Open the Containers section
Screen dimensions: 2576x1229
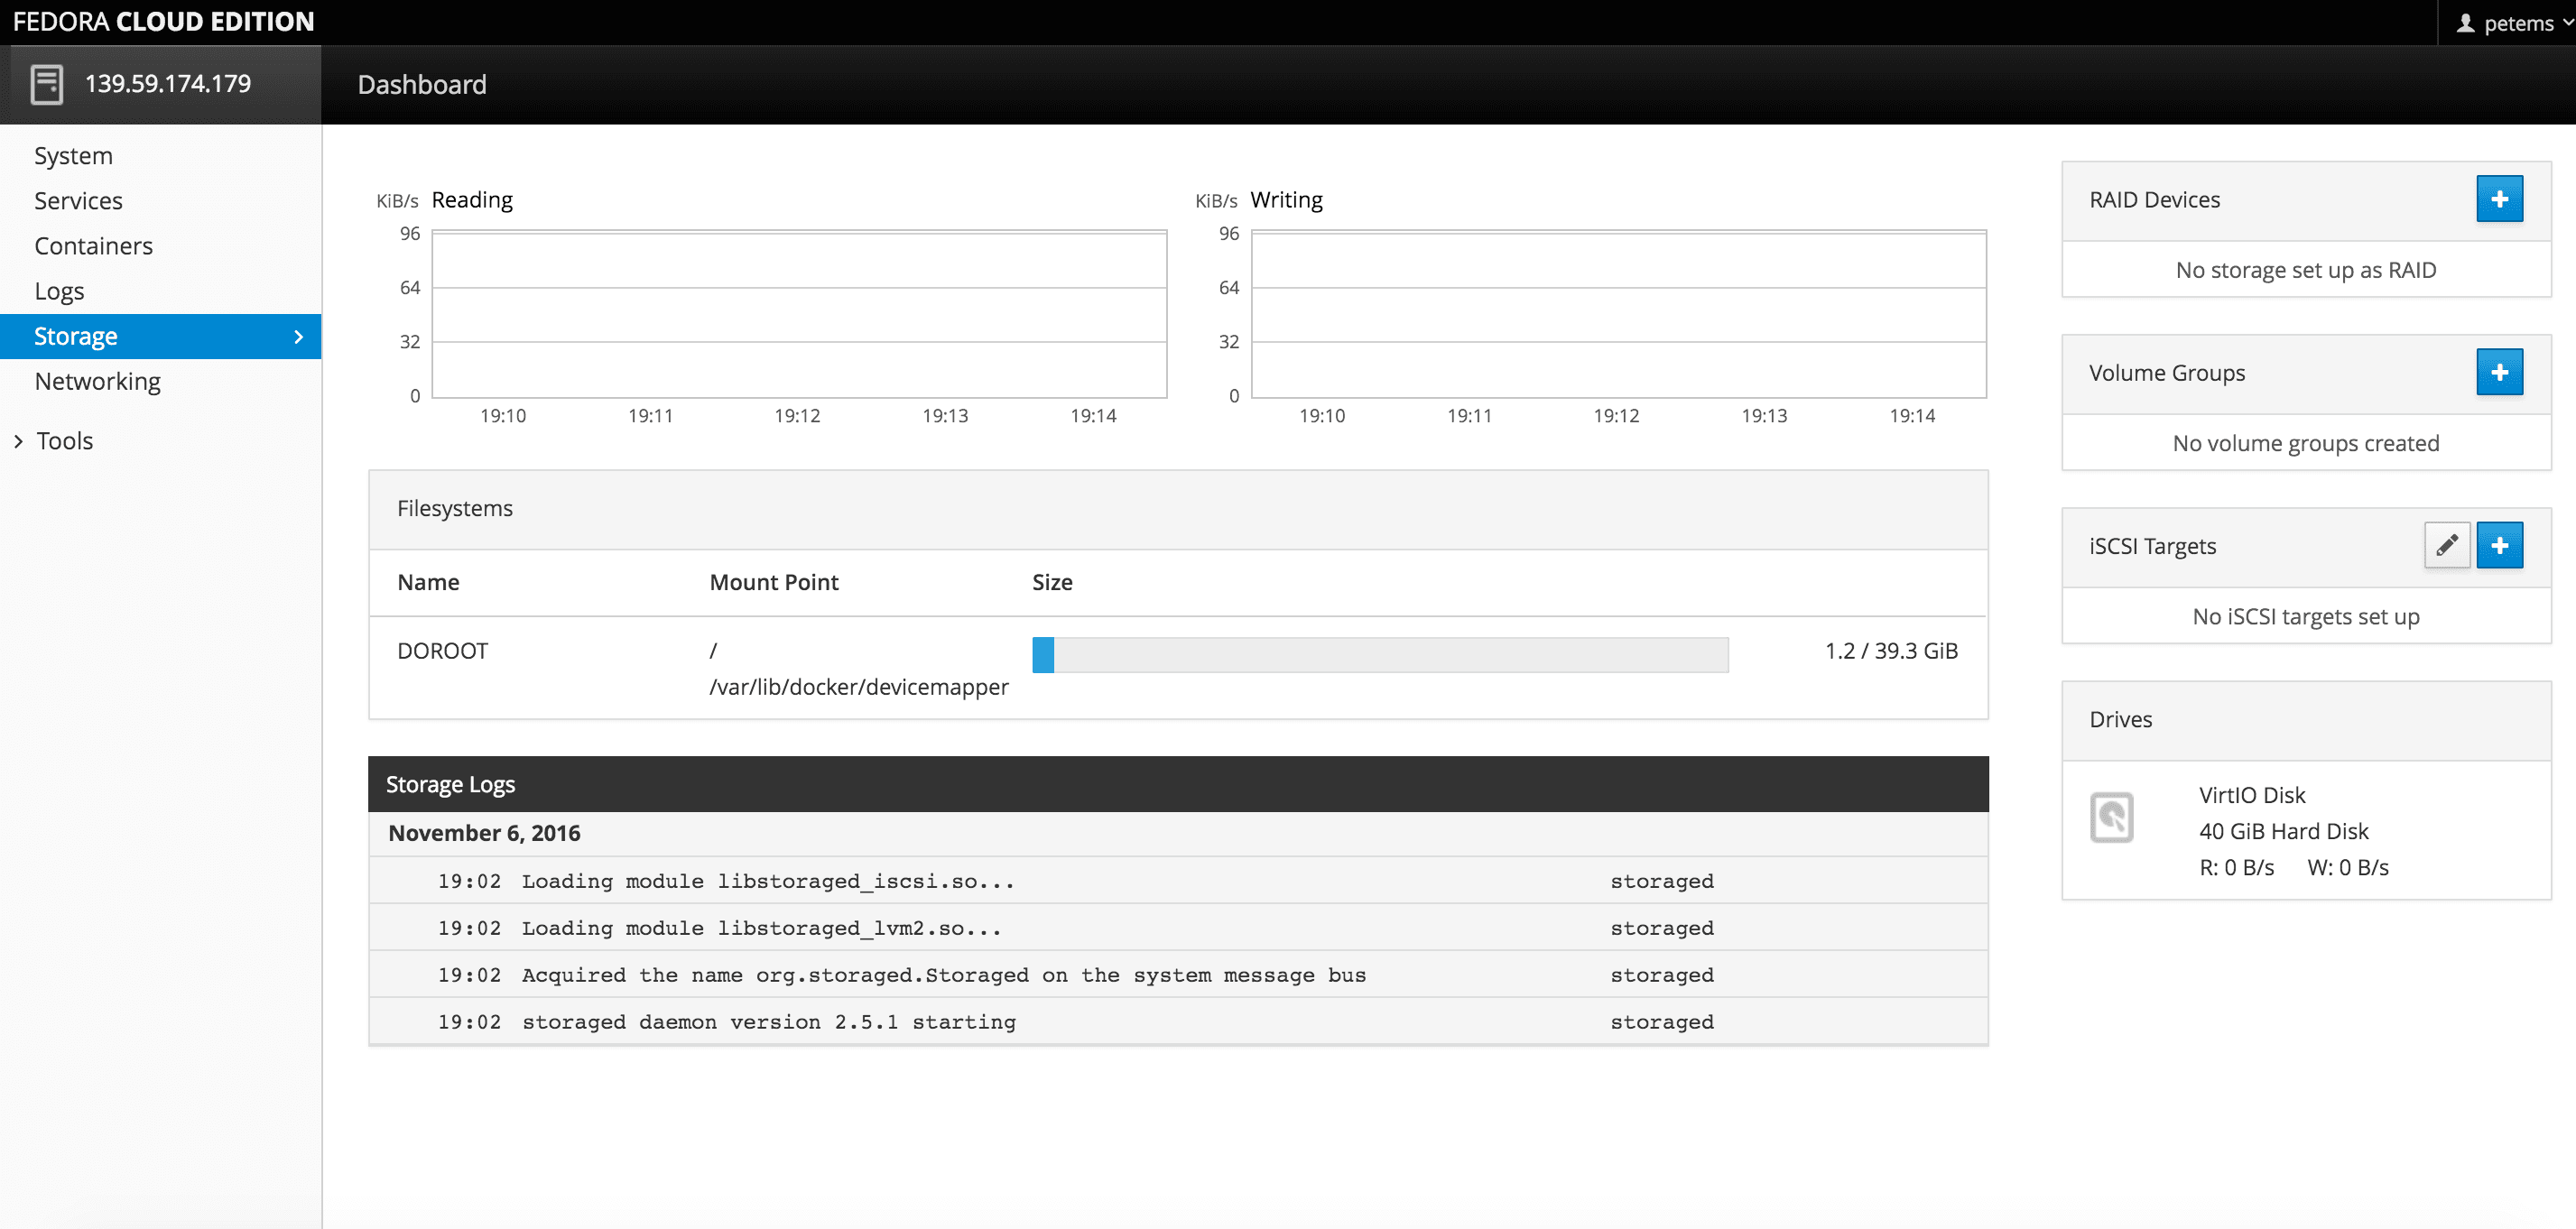(93, 245)
